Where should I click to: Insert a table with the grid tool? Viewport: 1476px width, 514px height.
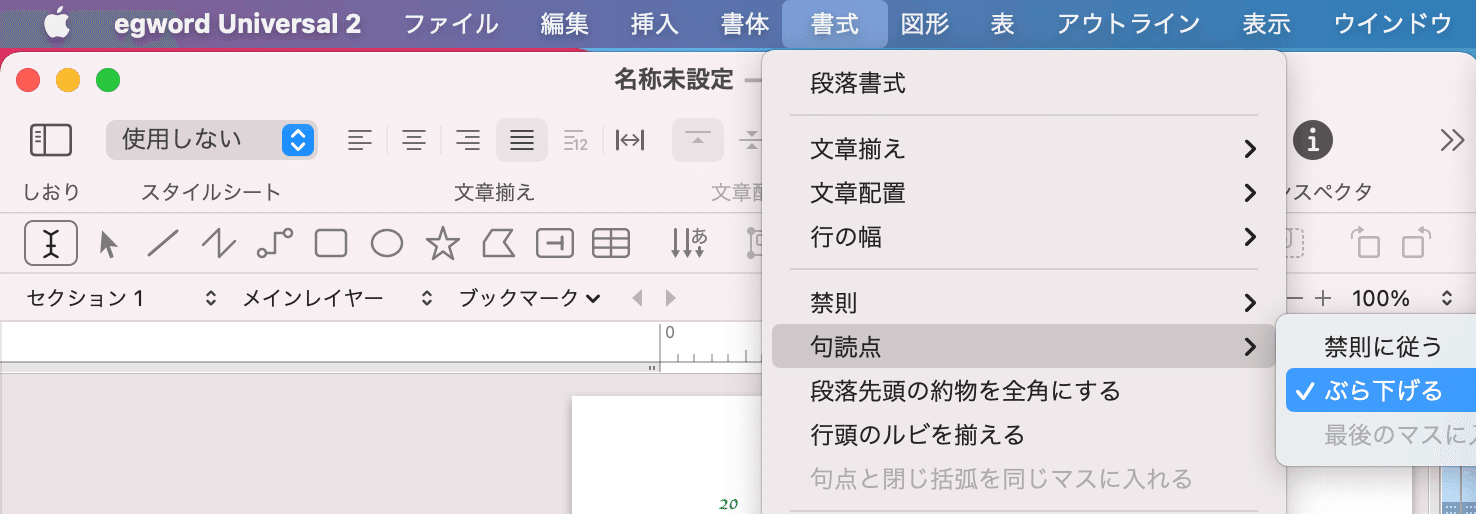[x=611, y=243]
